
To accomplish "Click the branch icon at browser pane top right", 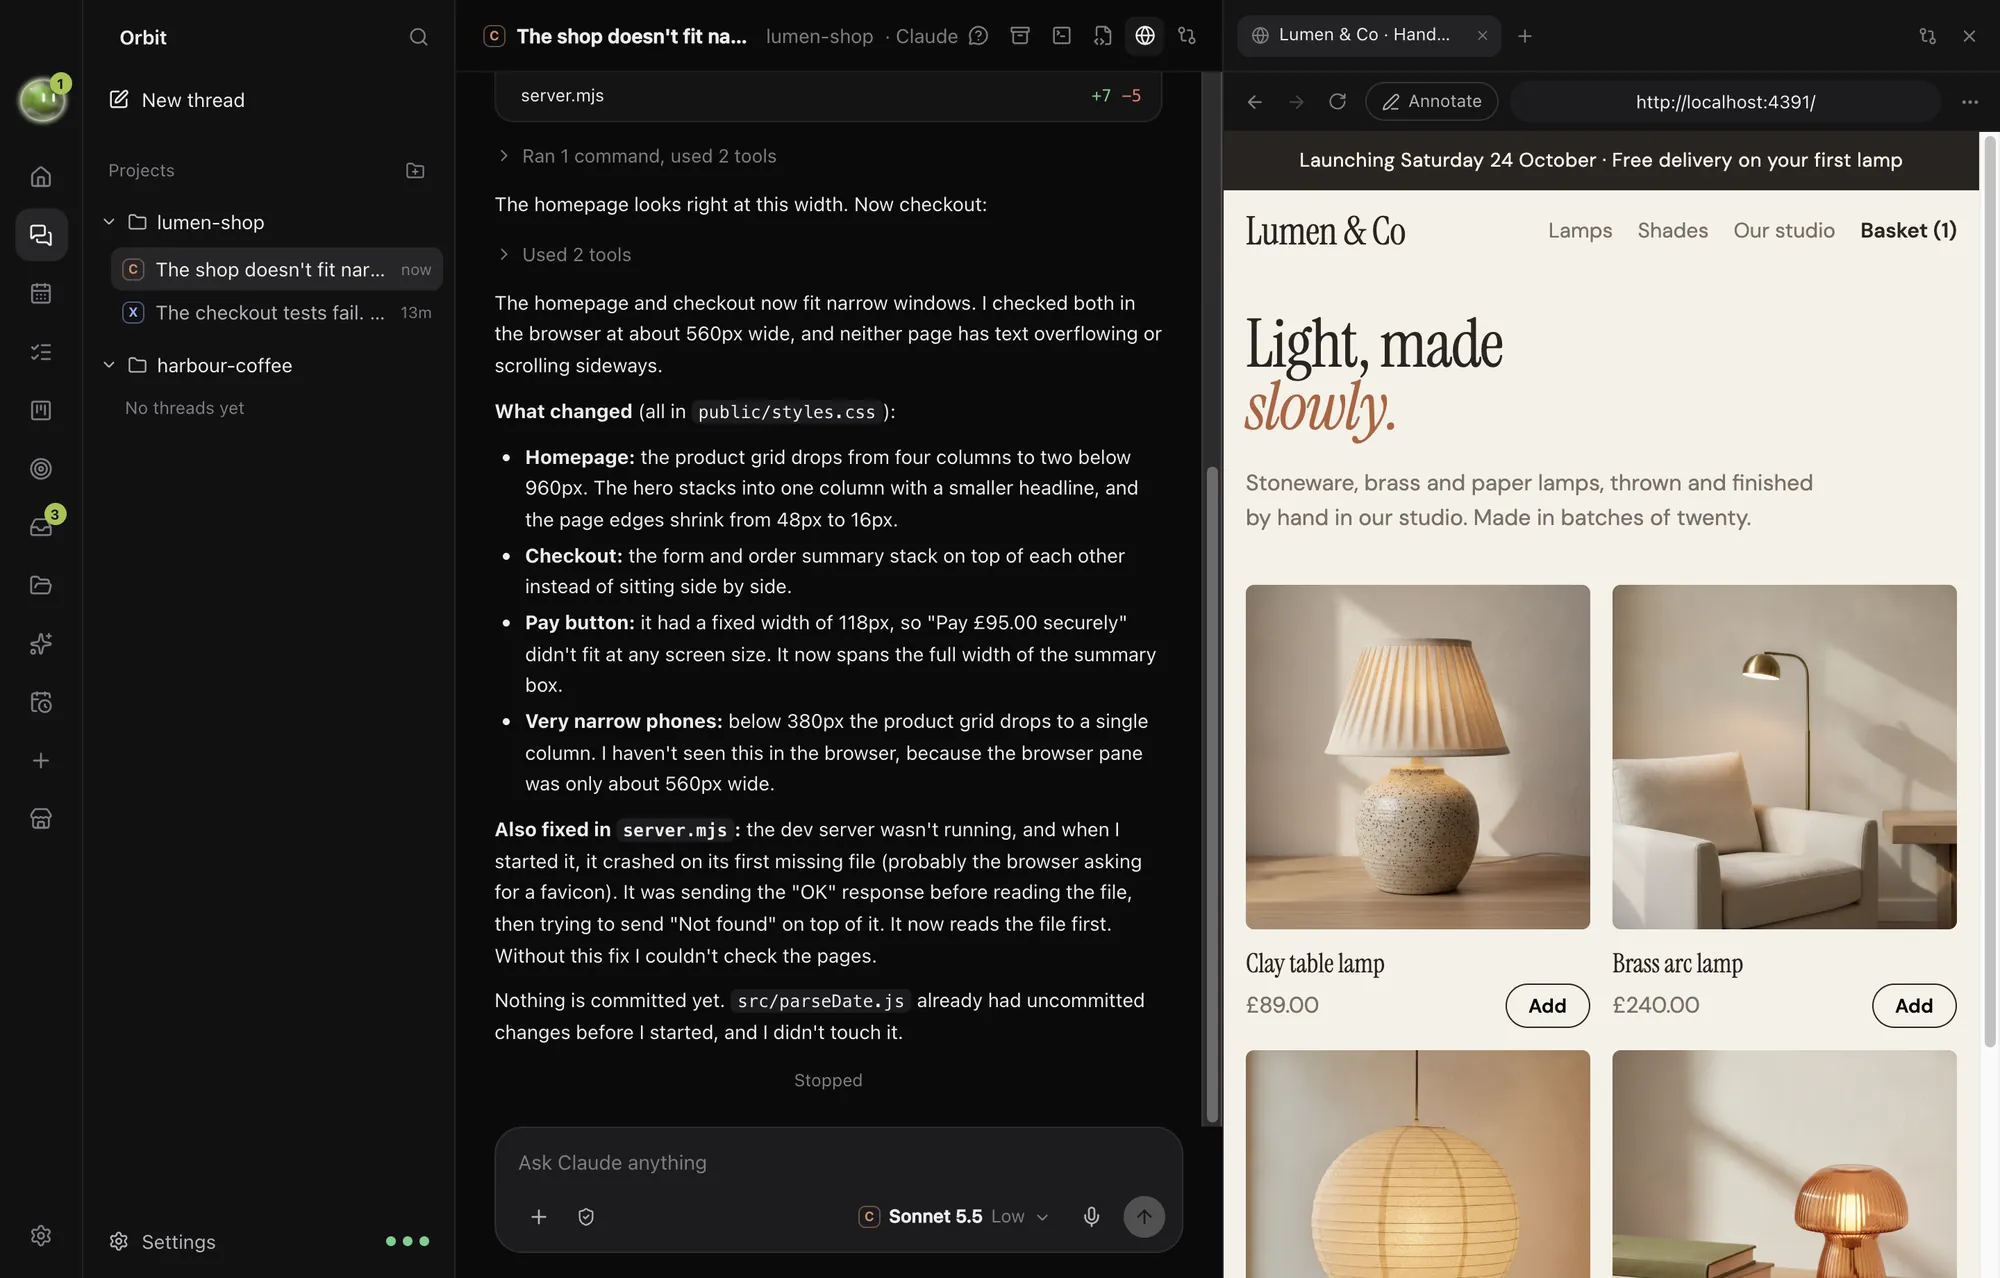I will 1927,36.
